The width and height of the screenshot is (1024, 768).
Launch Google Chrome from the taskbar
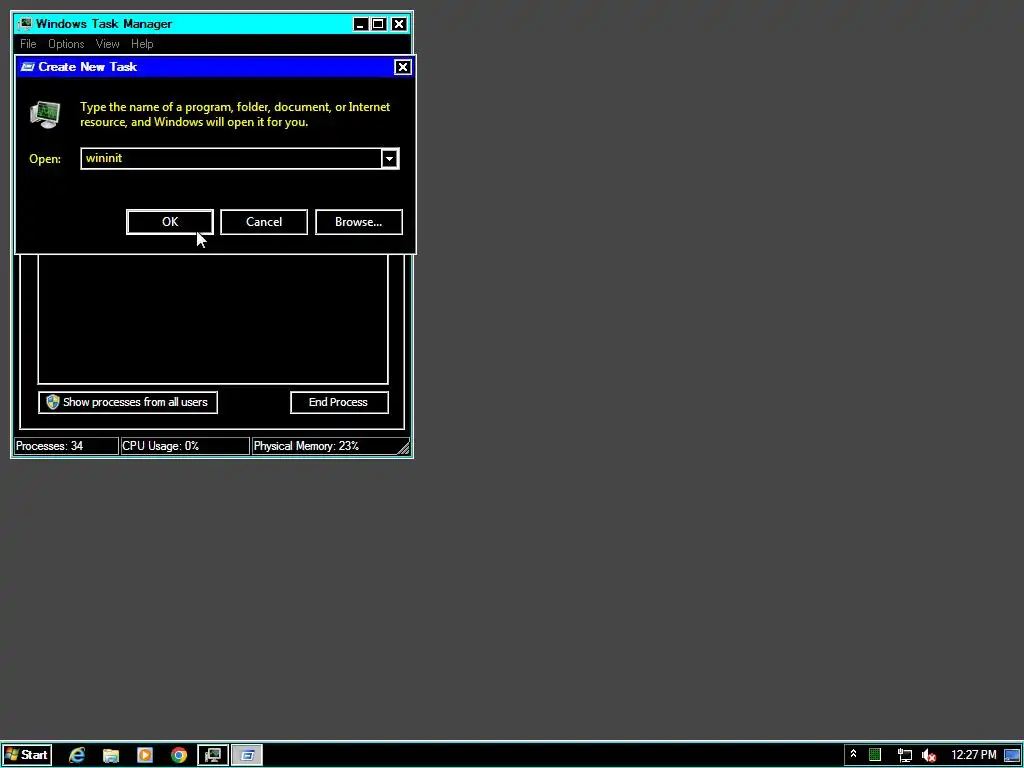(x=179, y=756)
